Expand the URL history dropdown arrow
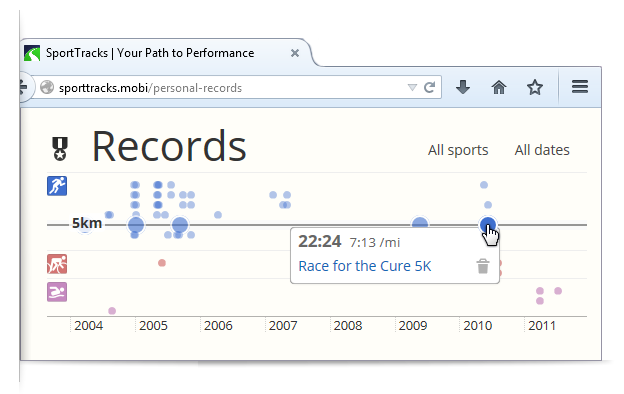624x394 pixels. (412, 87)
